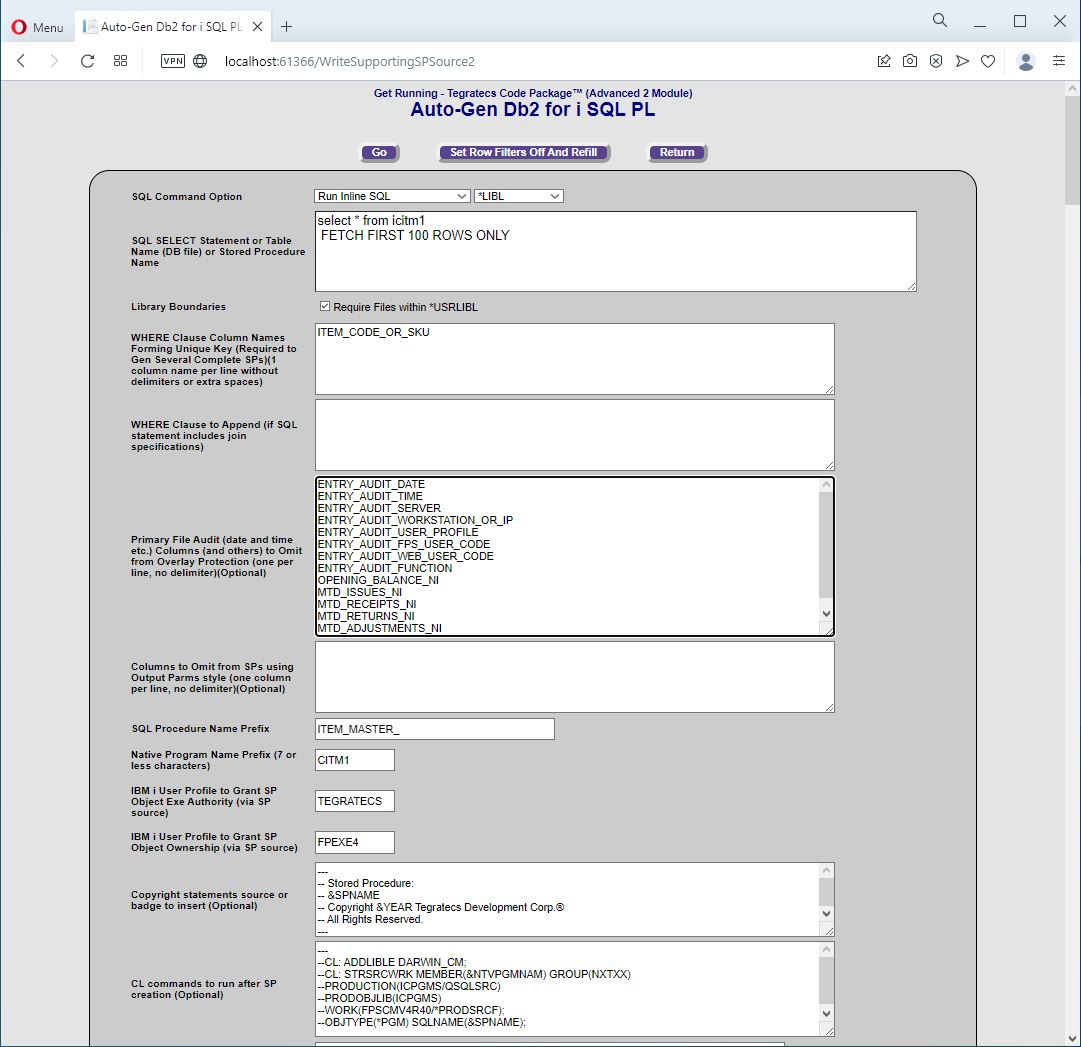Add page to bookmarks with heart icon
Screen dimensions: 1081x1047
988,61
